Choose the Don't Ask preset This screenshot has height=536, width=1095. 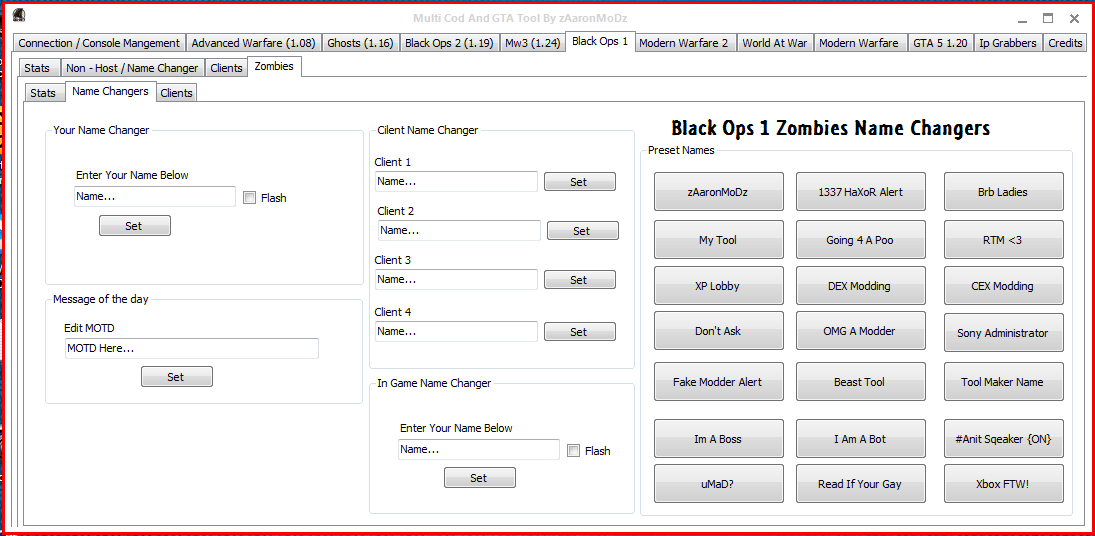pyautogui.click(x=718, y=331)
